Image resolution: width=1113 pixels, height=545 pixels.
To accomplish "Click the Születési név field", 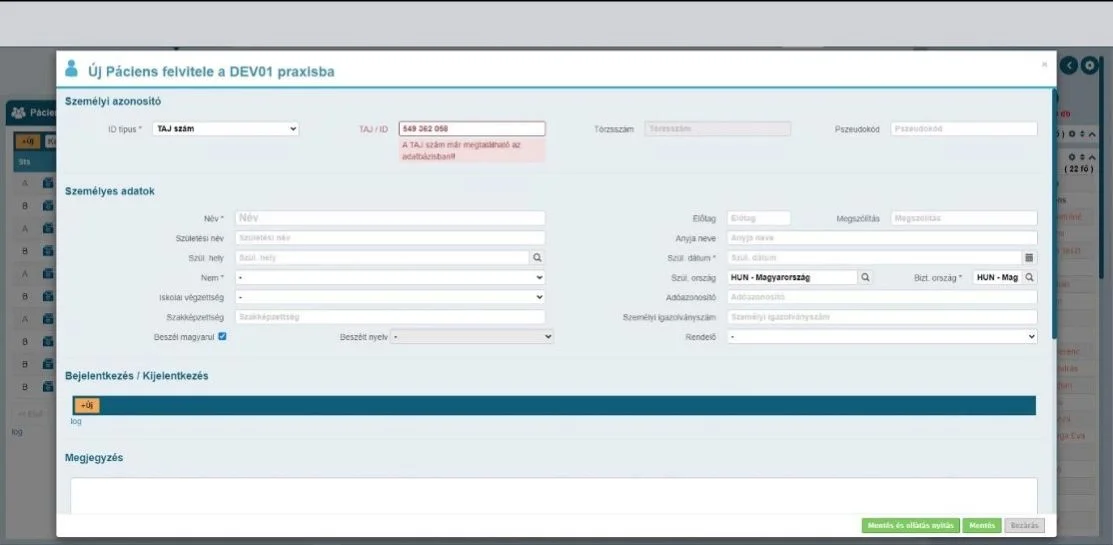I will point(390,238).
